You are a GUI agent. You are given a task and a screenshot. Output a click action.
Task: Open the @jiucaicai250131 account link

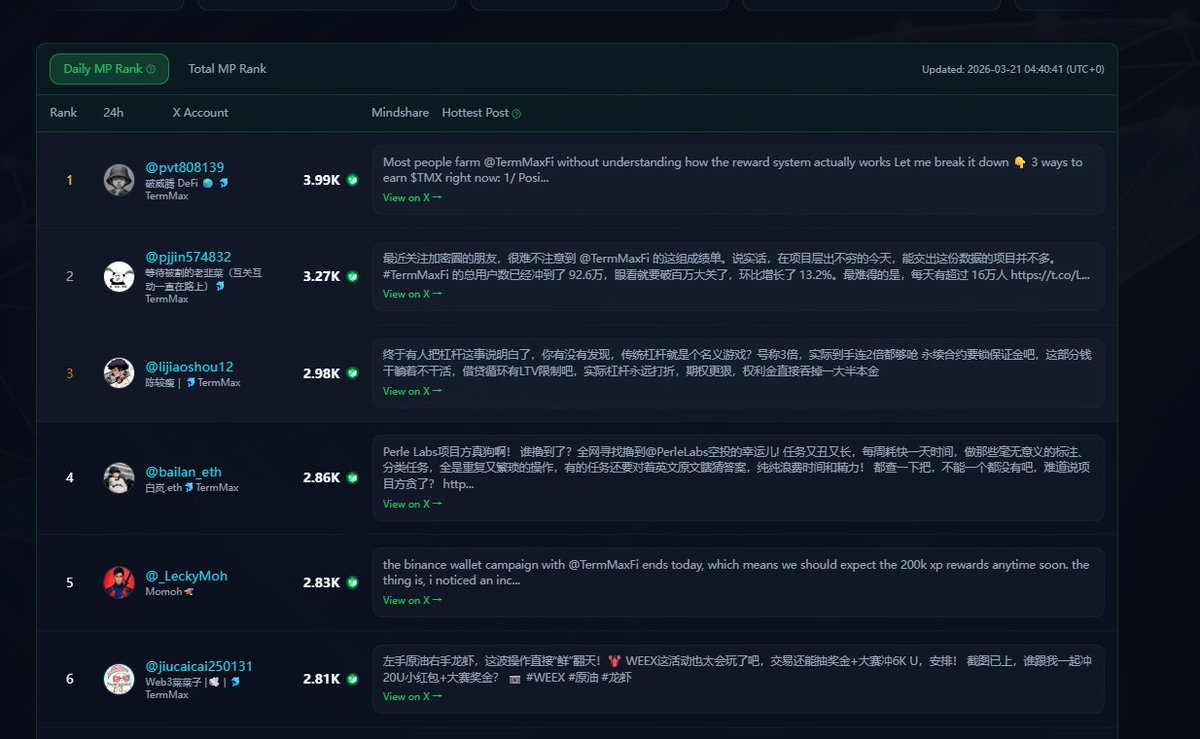199,666
